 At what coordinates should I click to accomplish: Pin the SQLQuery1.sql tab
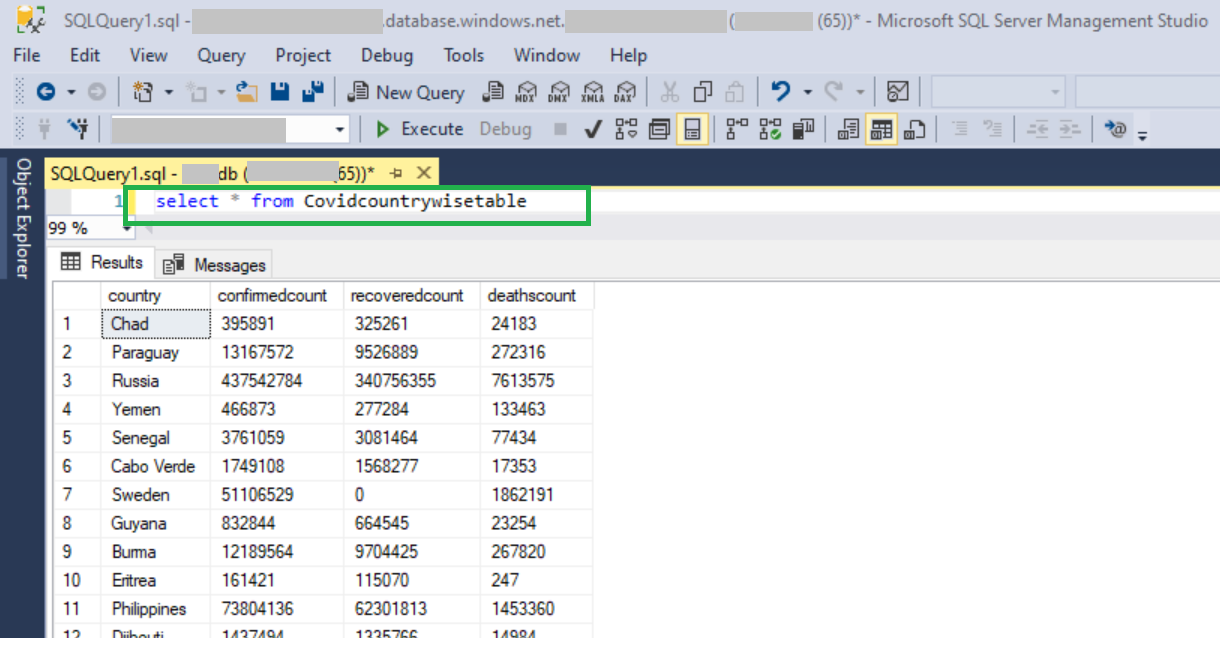tap(396, 173)
